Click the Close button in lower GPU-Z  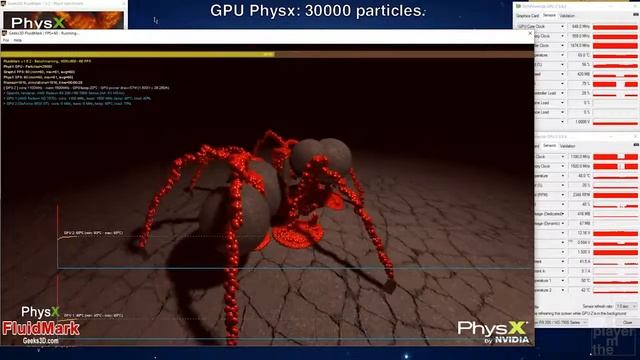coord(627,322)
